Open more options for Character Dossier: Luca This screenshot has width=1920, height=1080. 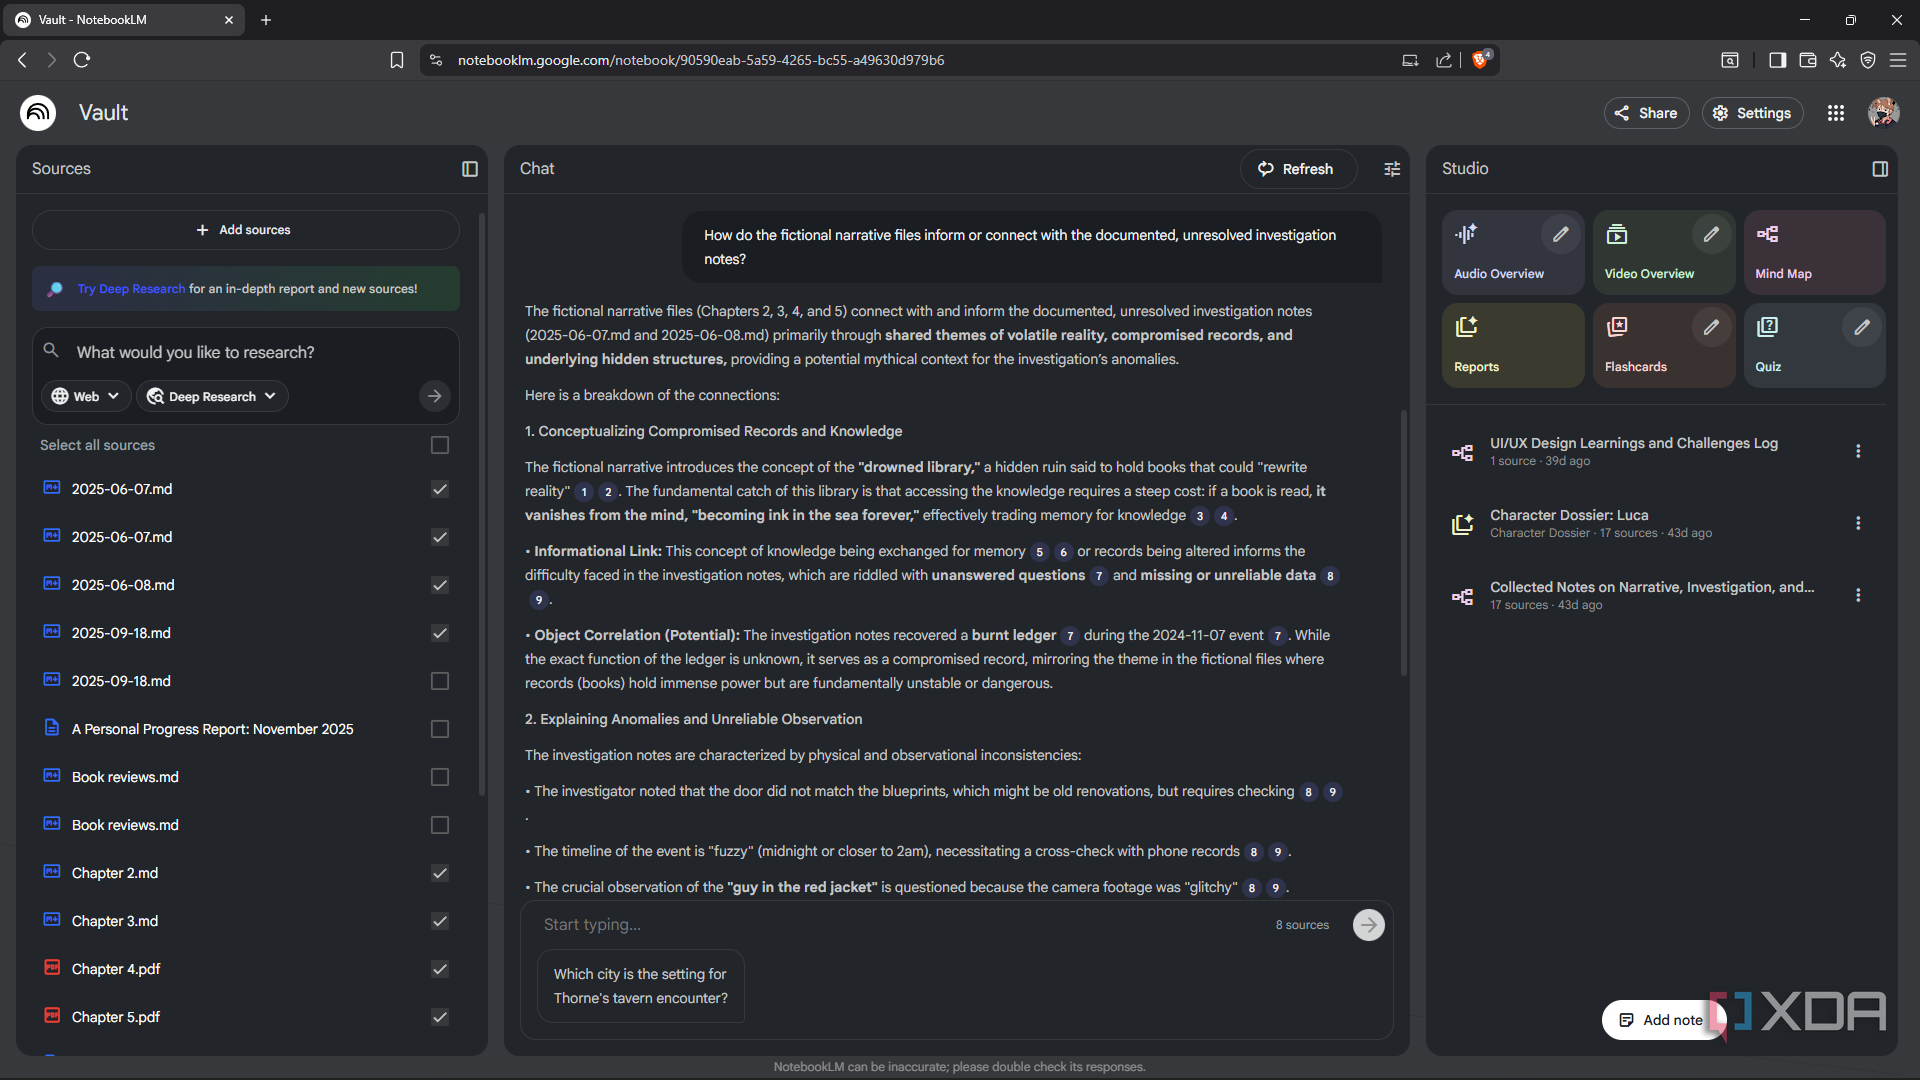pos(1858,523)
